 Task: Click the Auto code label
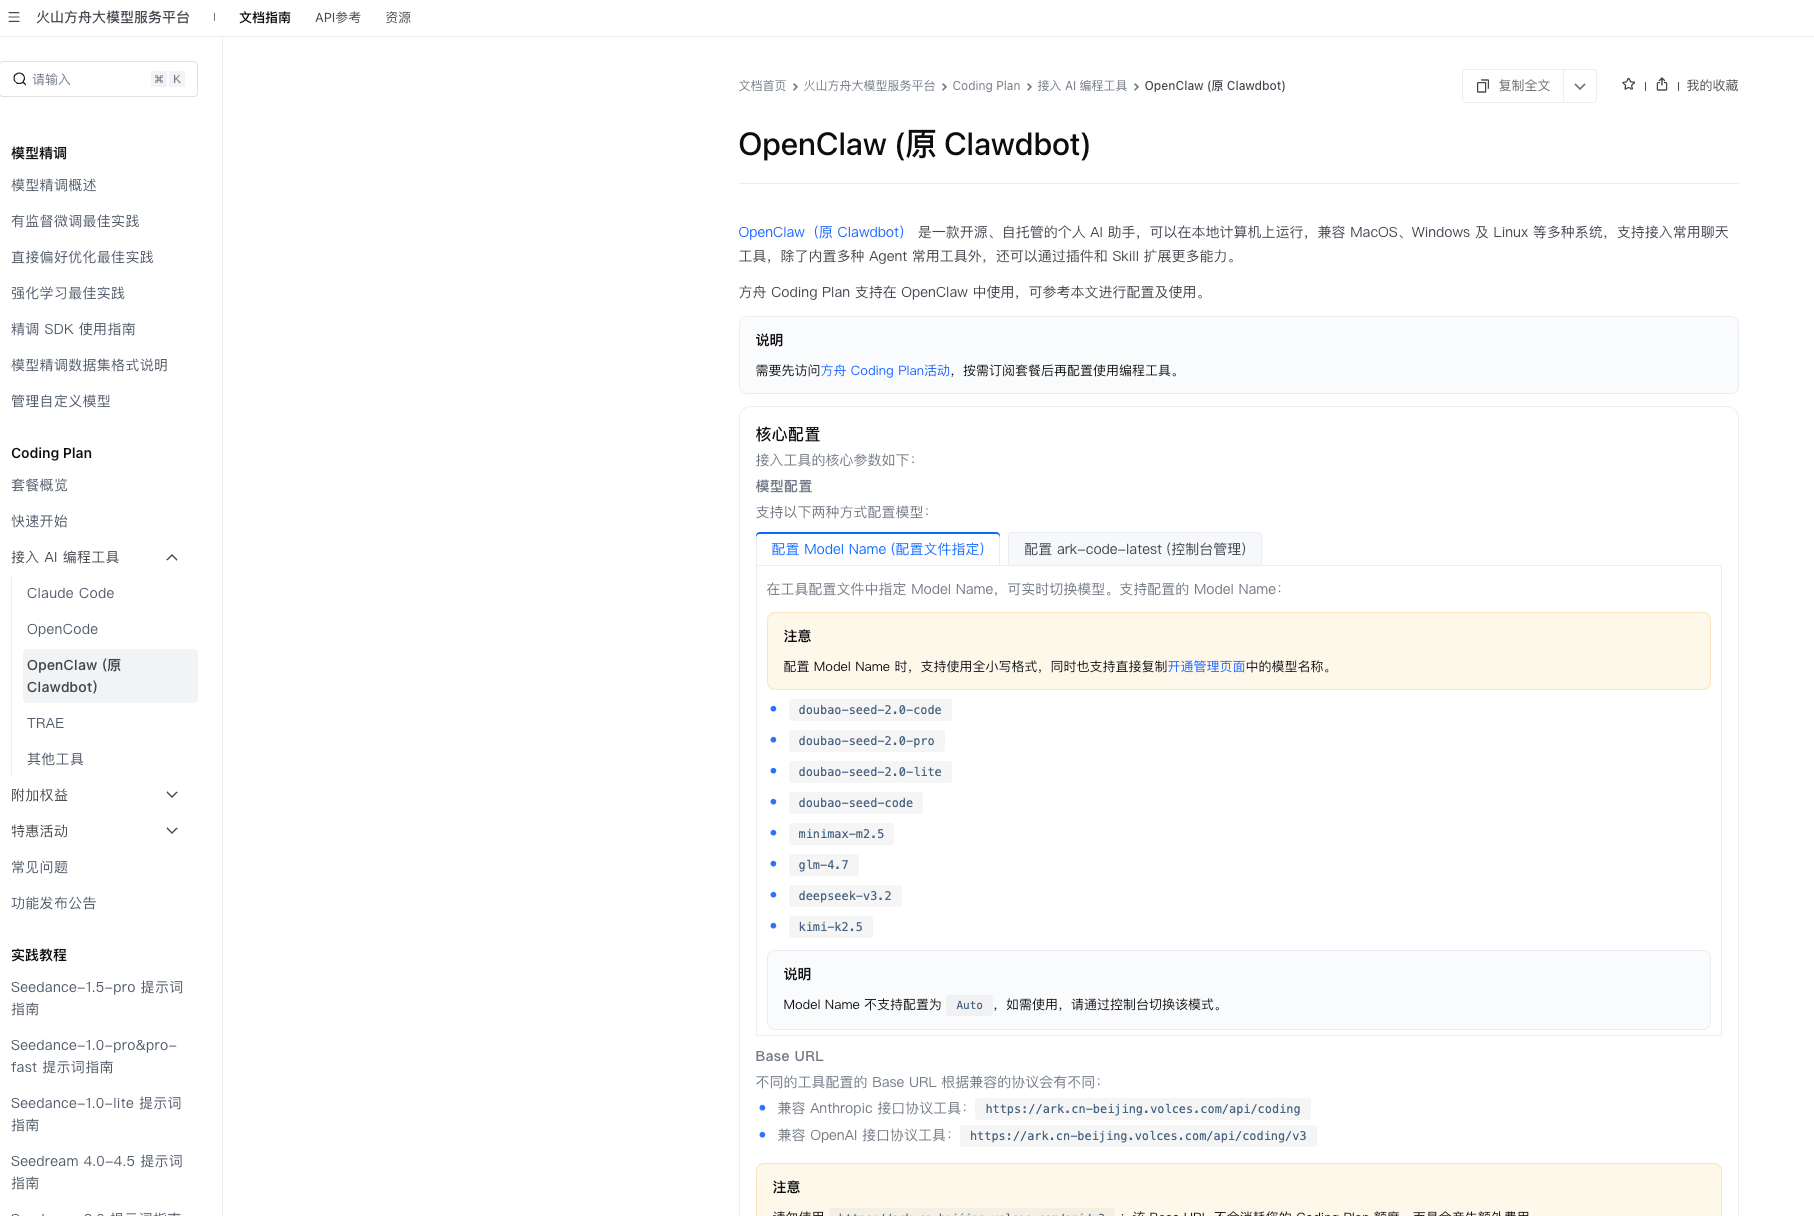click(x=969, y=1005)
